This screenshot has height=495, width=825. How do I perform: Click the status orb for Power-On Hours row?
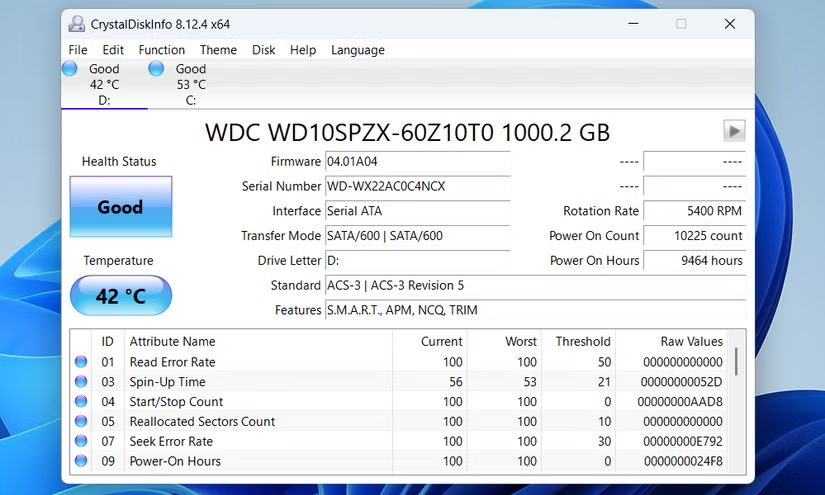pyautogui.click(x=81, y=461)
